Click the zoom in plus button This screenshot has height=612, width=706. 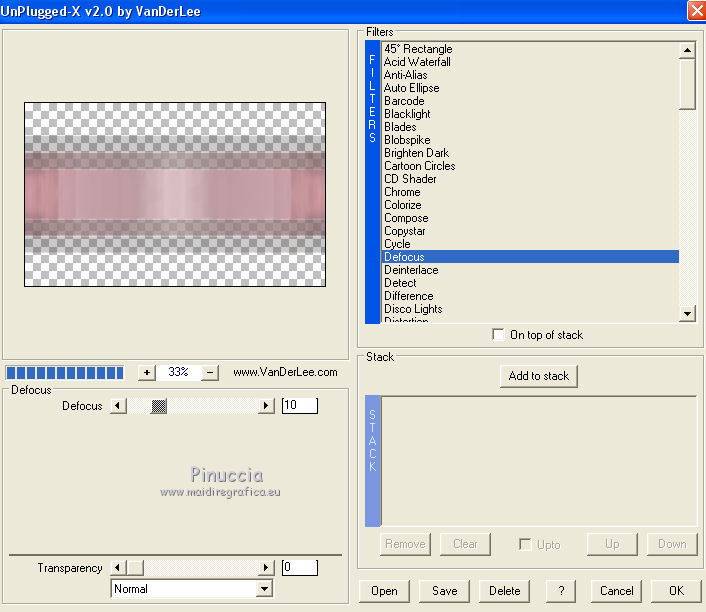pyautogui.click(x=147, y=372)
